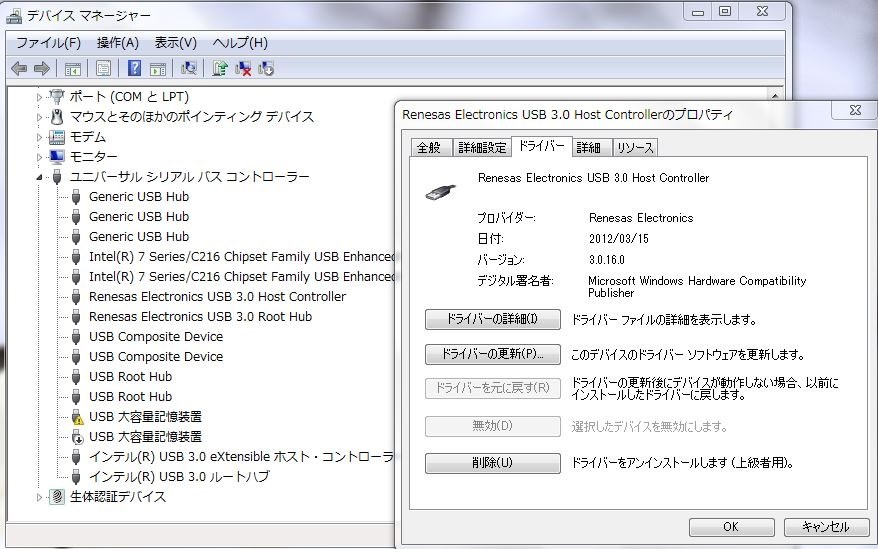This screenshot has width=878, height=549.
Task: Click ドライバーの更新(P)... button
Action: [493, 354]
